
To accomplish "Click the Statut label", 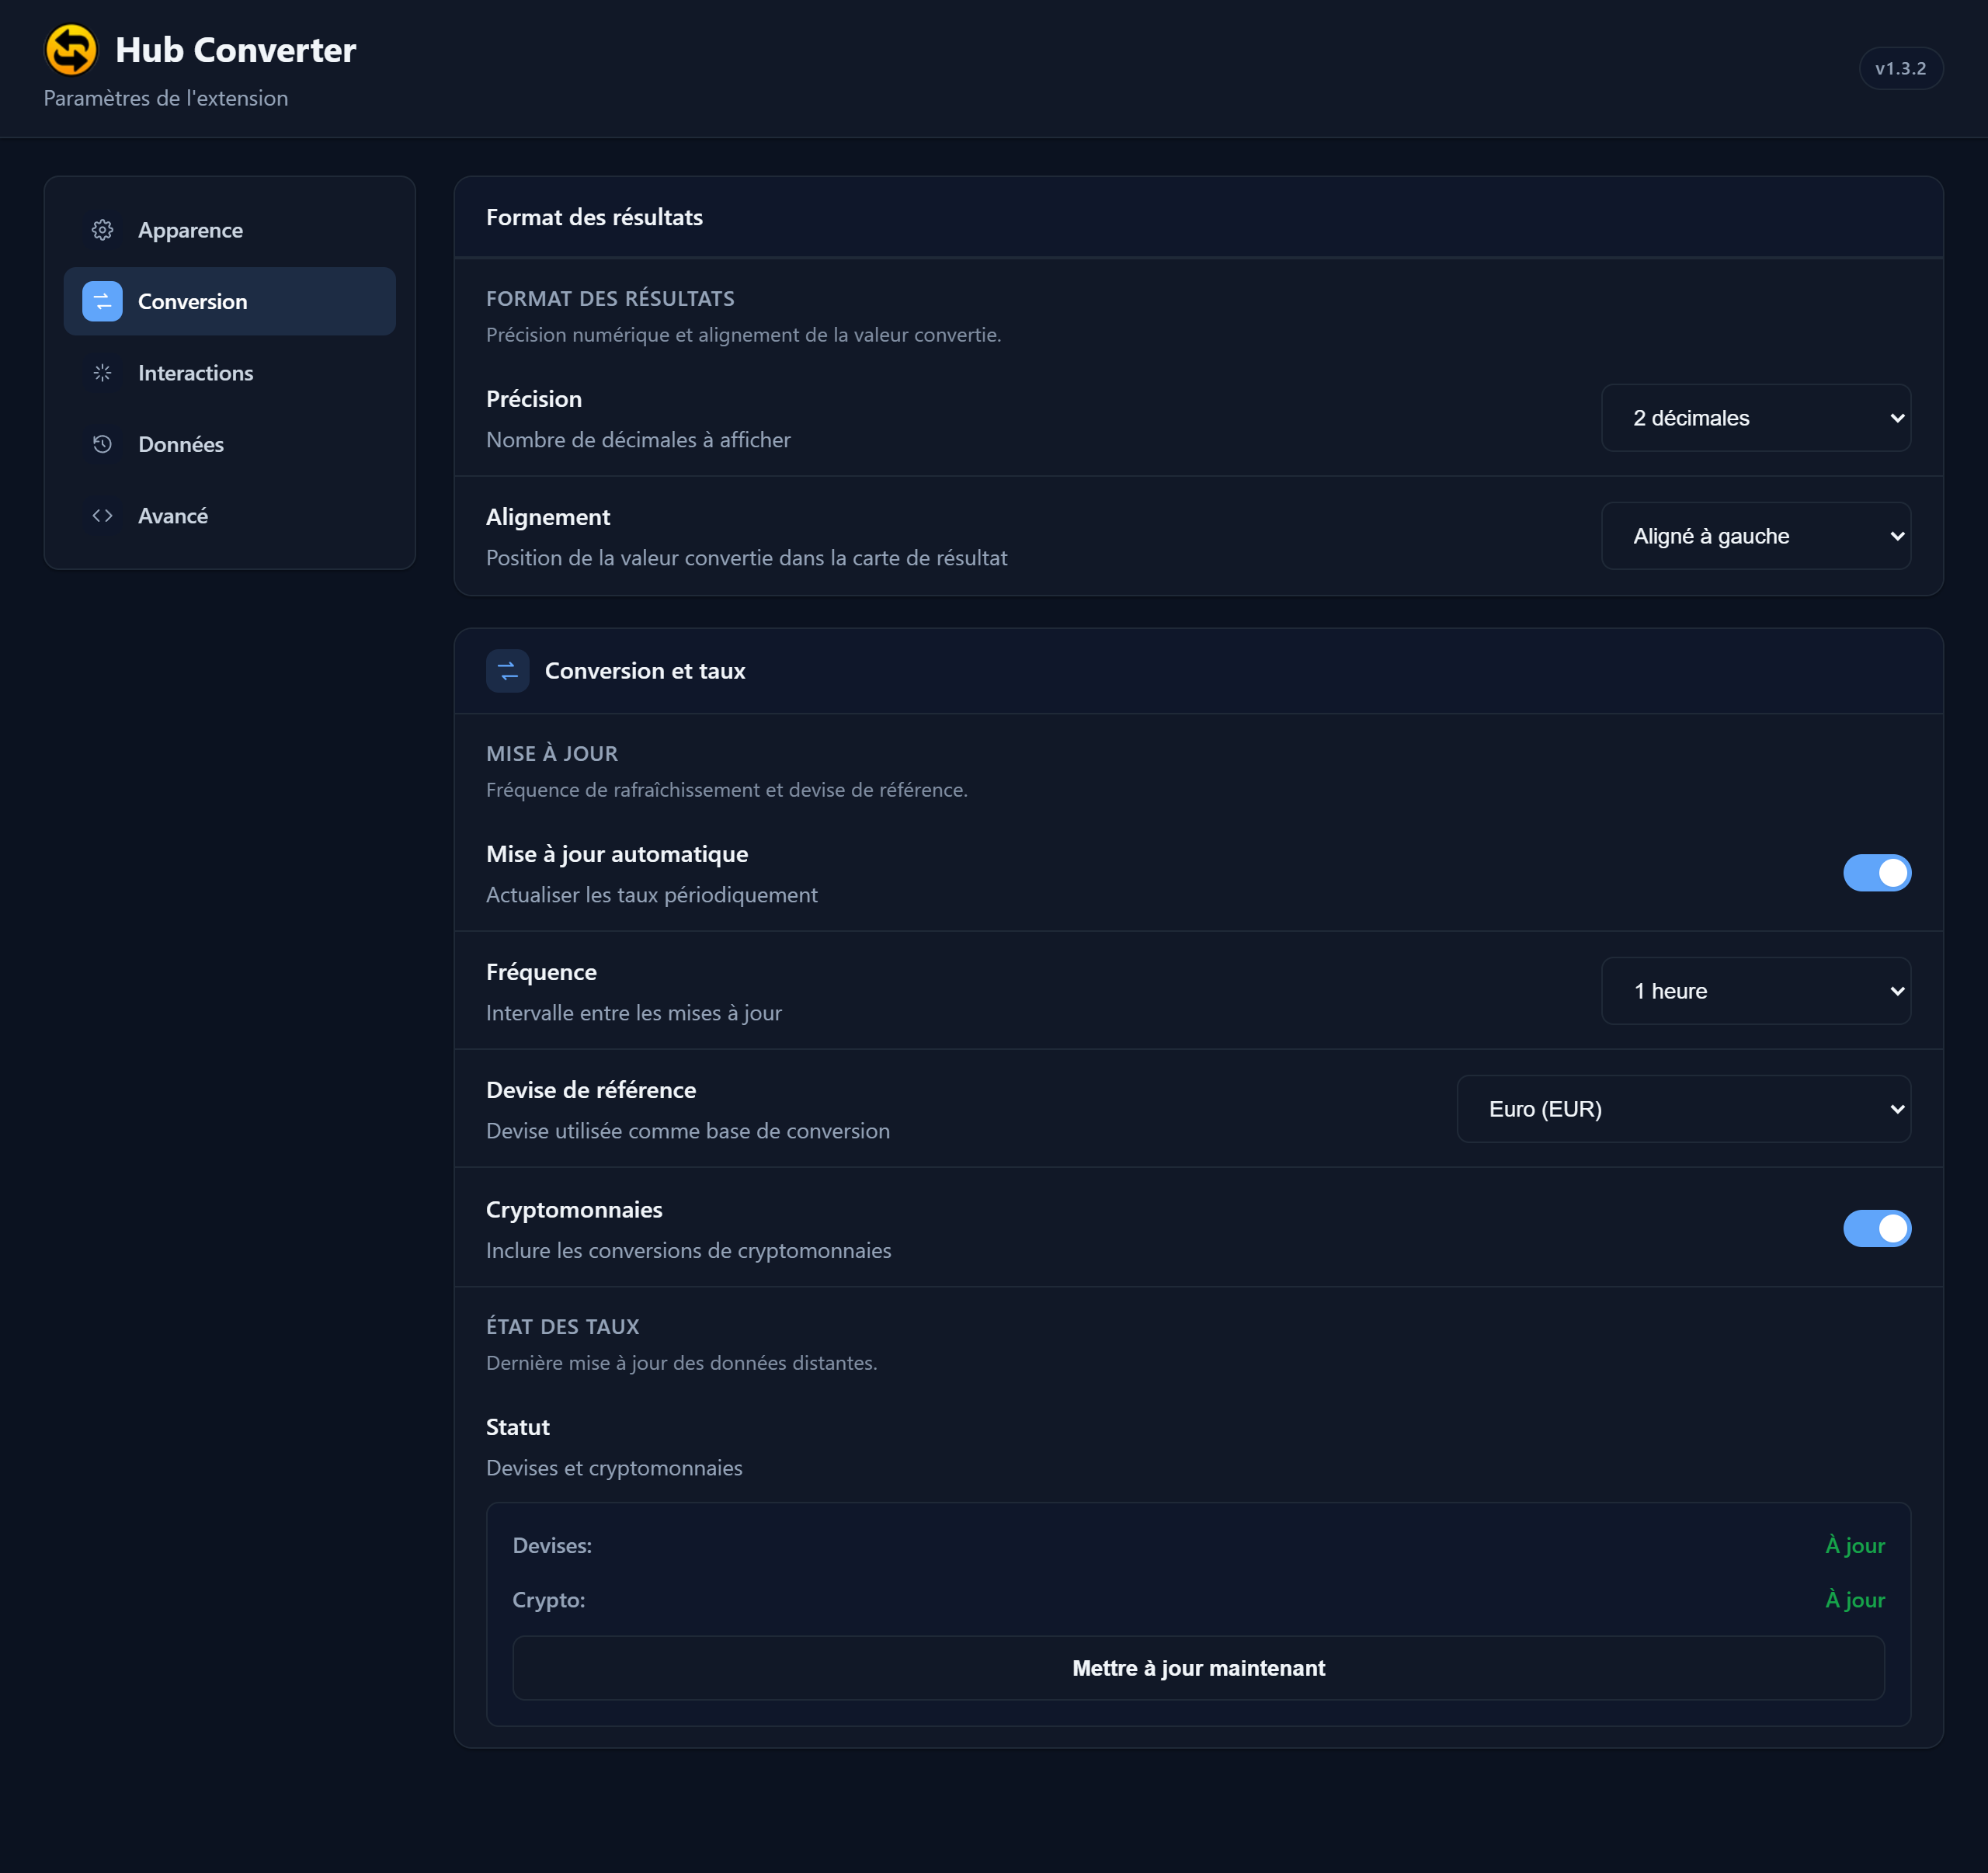I will tap(518, 1427).
